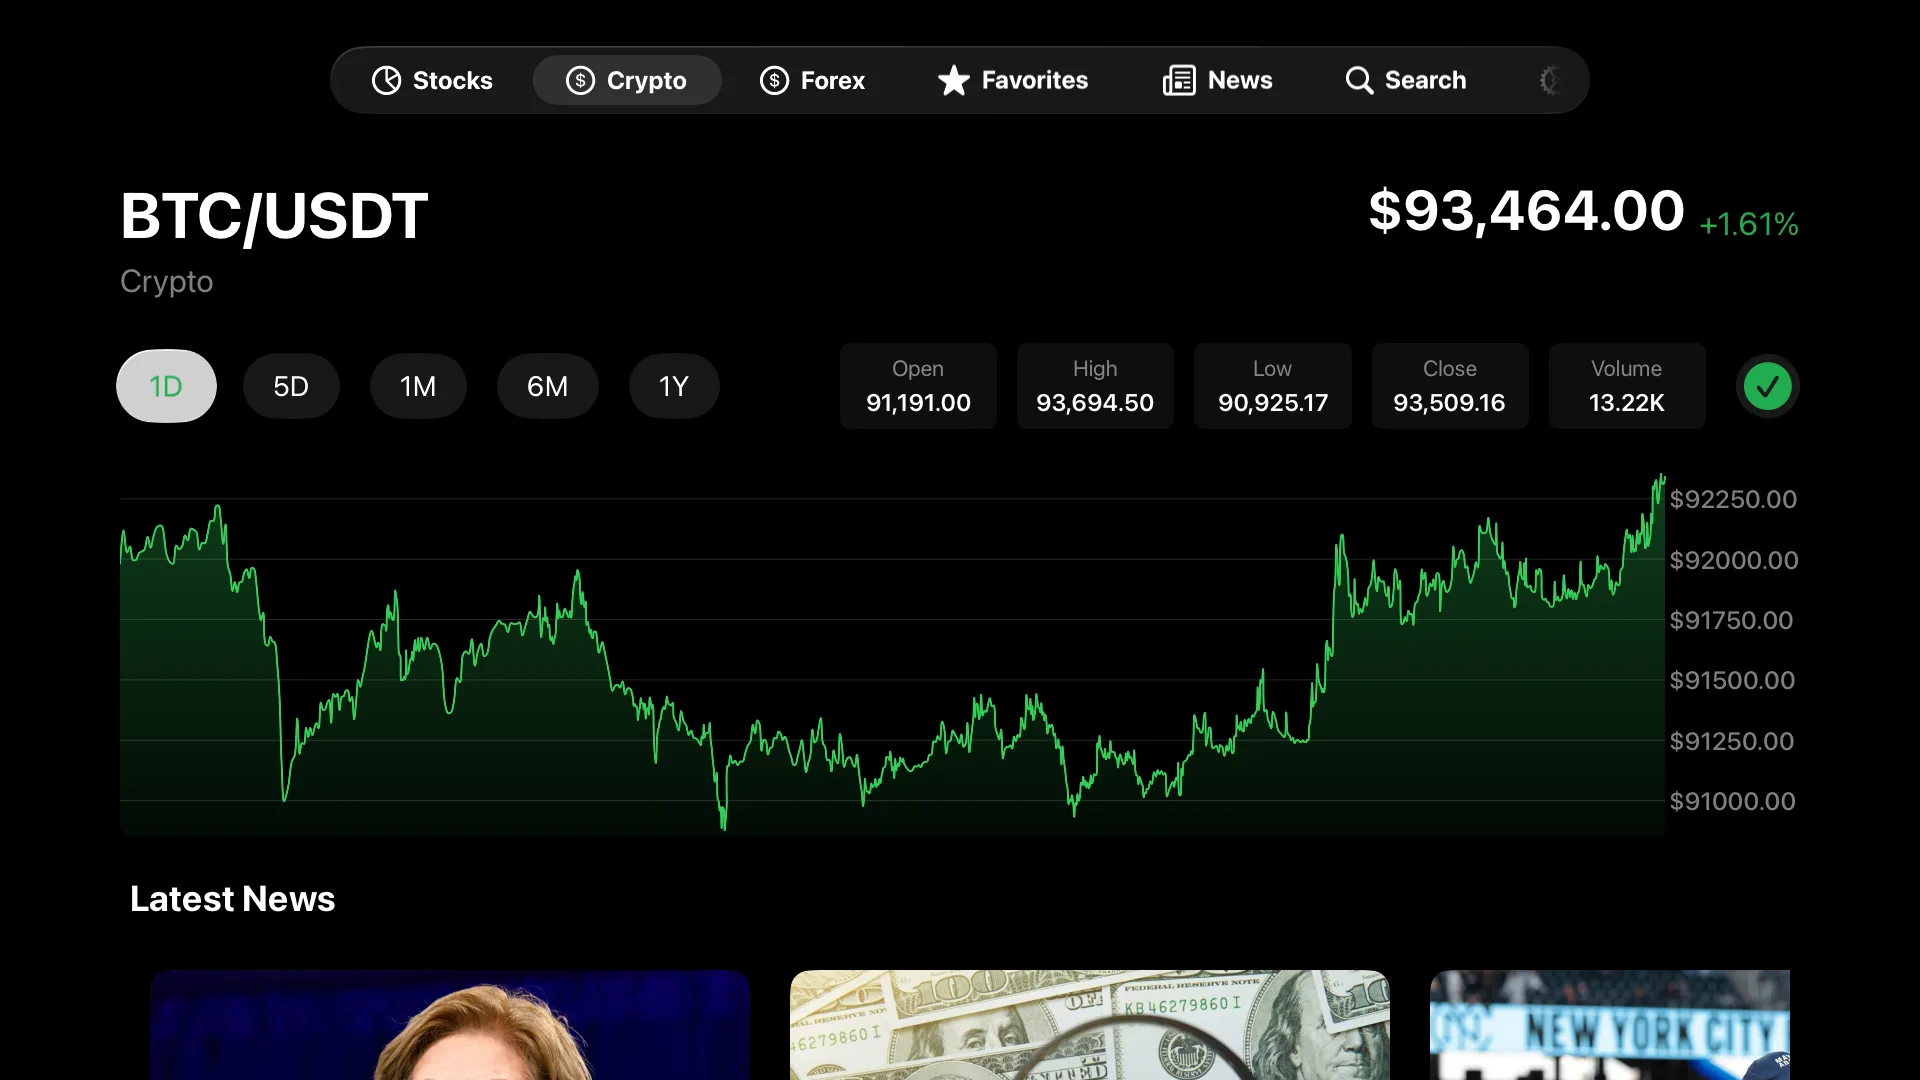This screenshot has width=1920, height=1080.
Task: Click the Latest News heading
Action: (232, 899)
